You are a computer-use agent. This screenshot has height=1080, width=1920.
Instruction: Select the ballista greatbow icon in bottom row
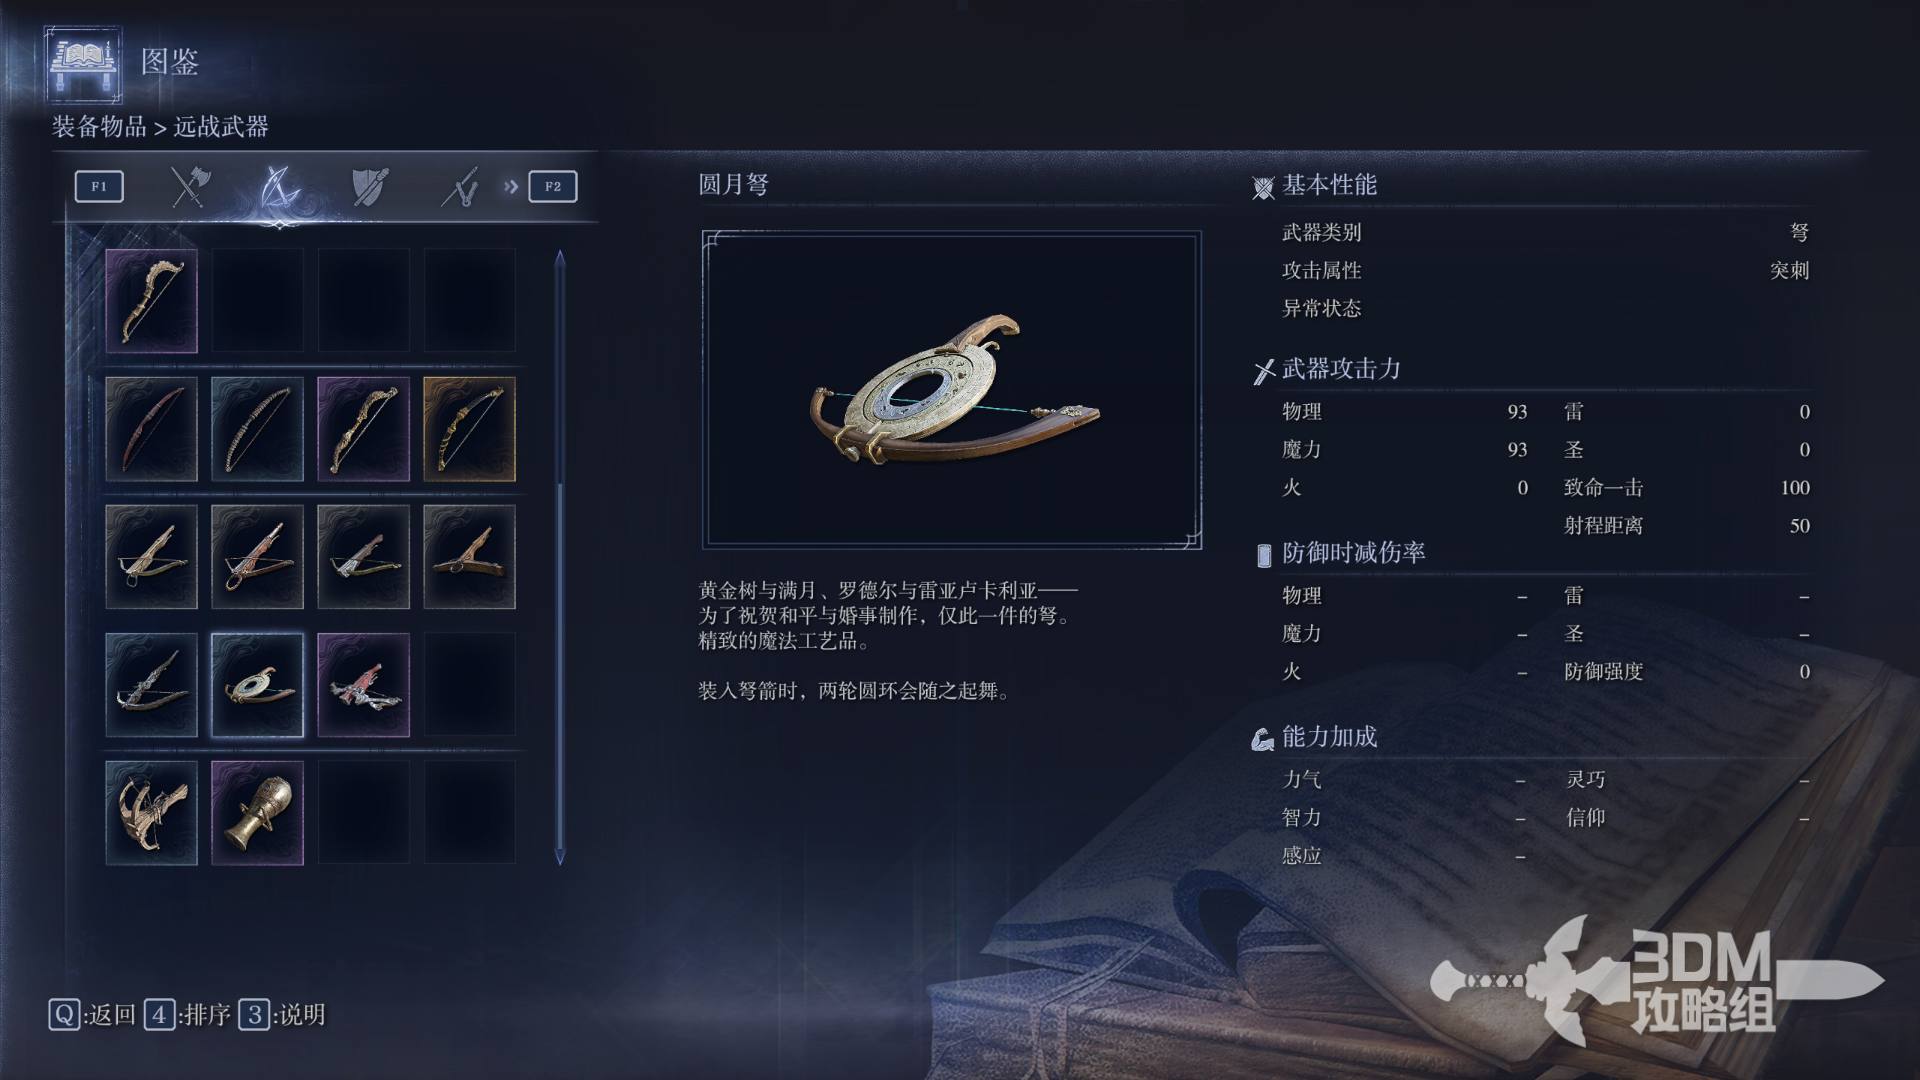[152, 813]
